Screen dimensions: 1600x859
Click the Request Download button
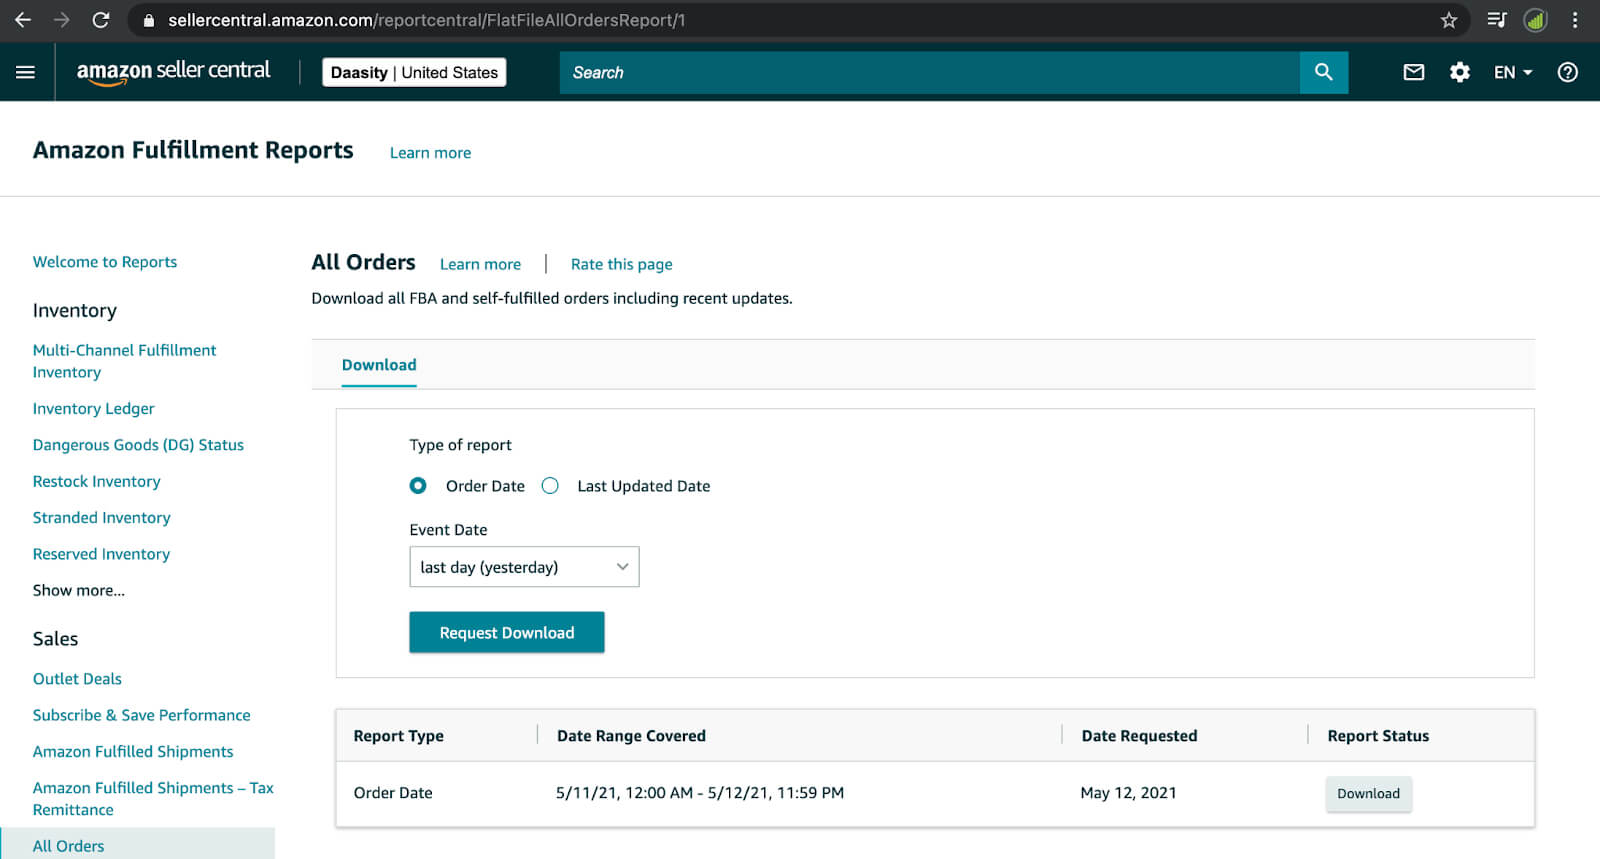point(507,633)
